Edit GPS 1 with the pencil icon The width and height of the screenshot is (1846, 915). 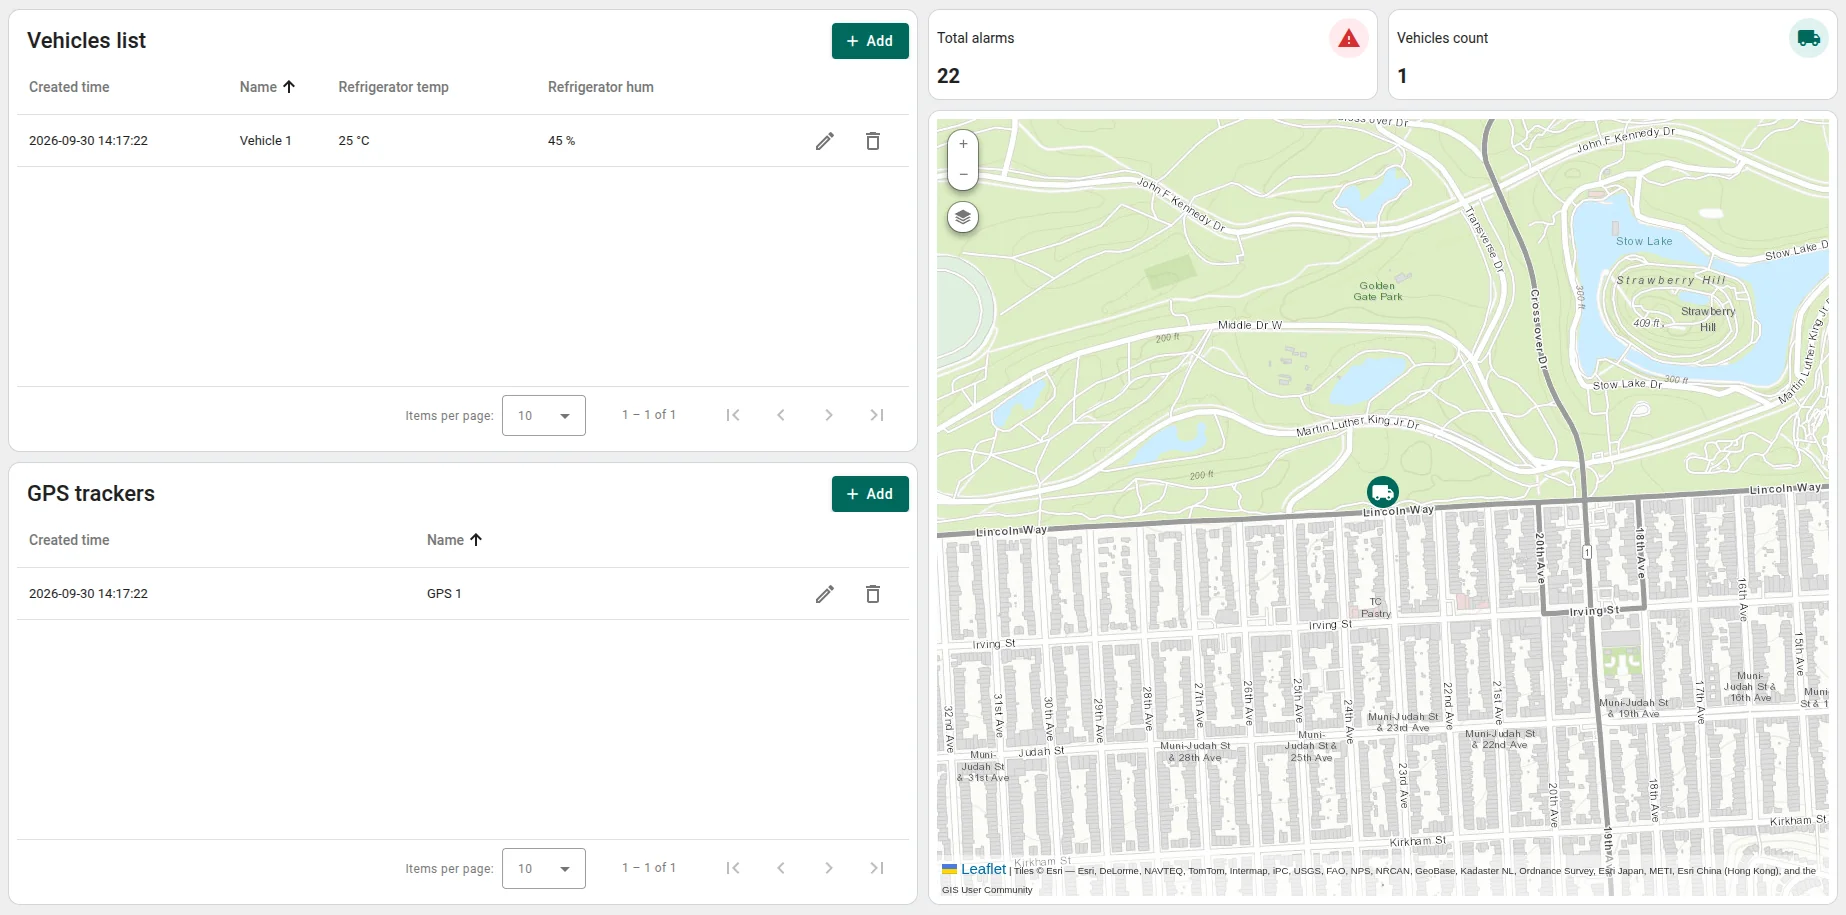point(825,594)
